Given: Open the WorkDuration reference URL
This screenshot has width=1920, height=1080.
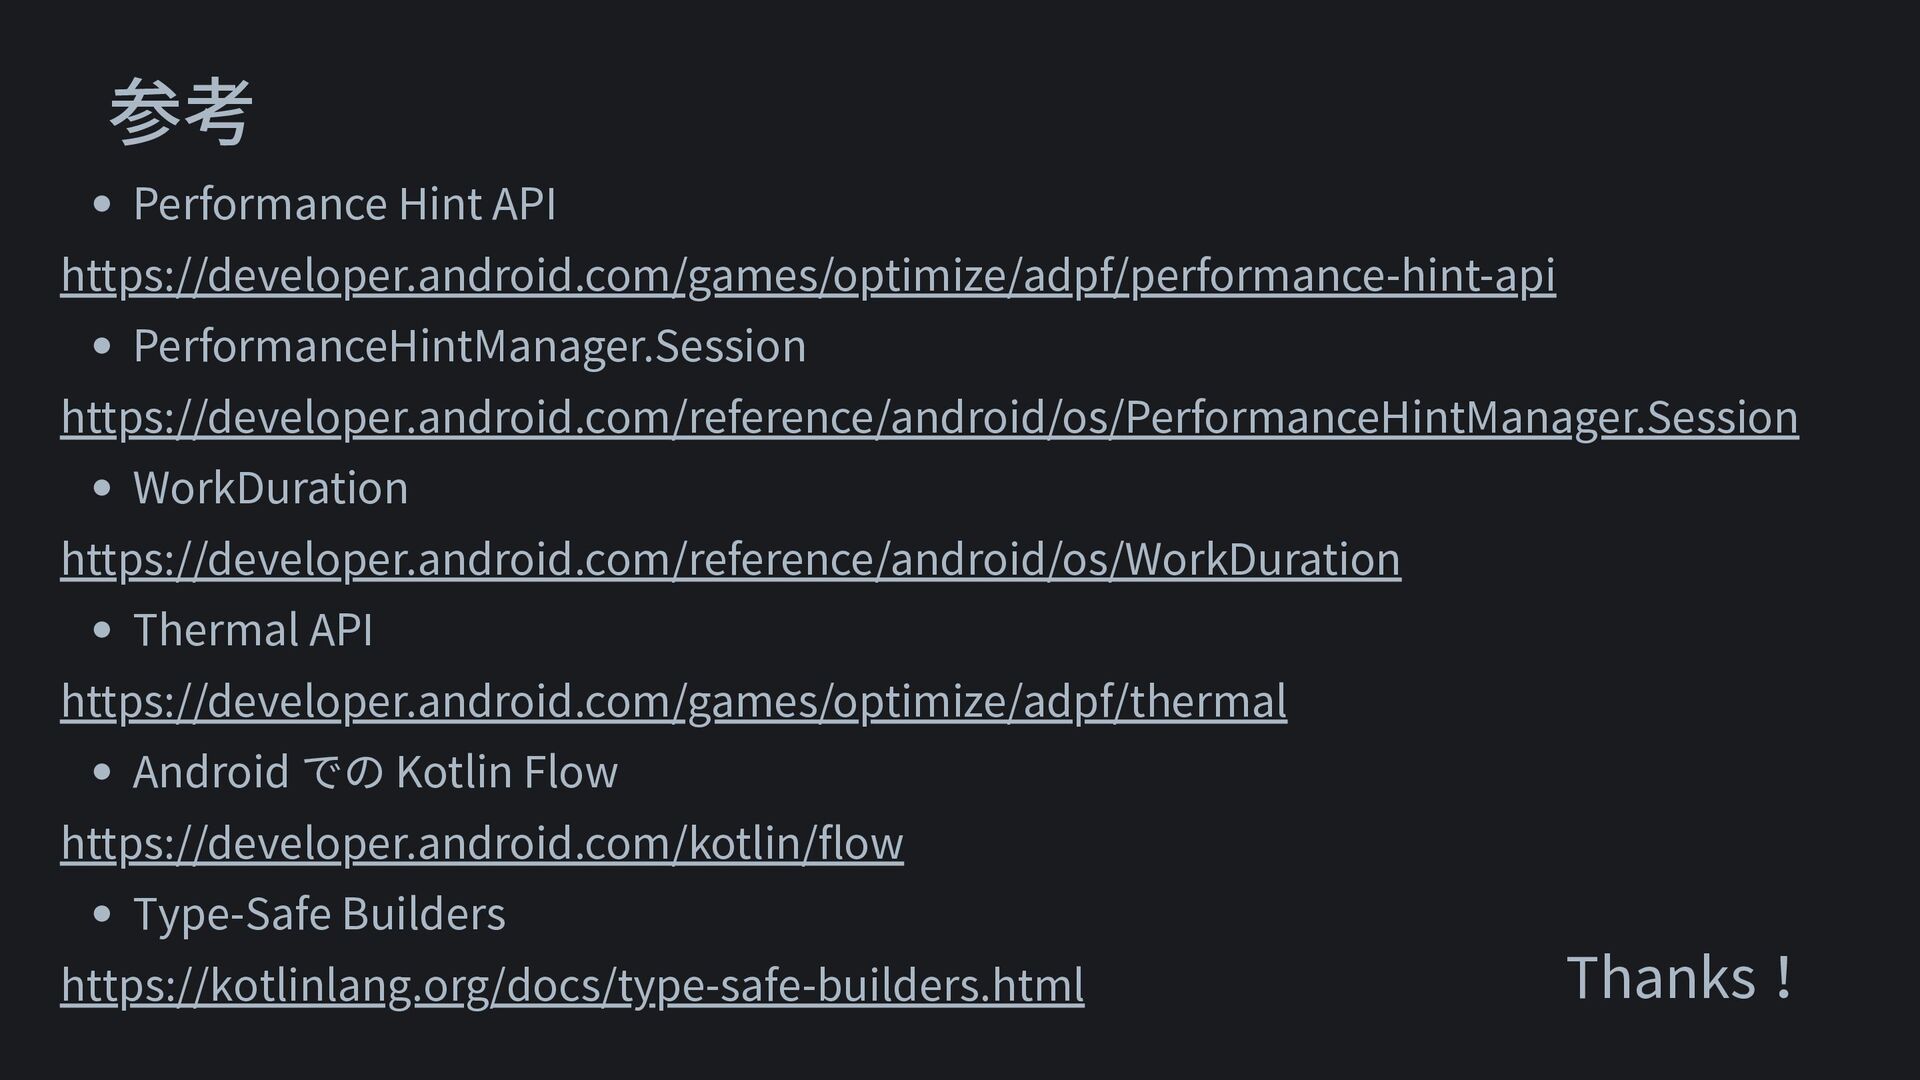Looking at the screenshot, I should tap(730, 559).
